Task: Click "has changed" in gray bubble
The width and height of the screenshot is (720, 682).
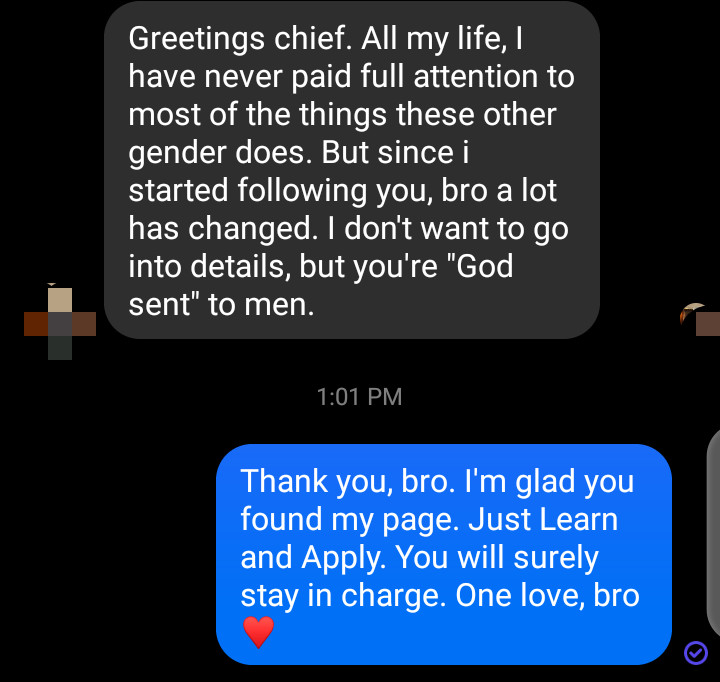Action: click(x=222, y=228)
